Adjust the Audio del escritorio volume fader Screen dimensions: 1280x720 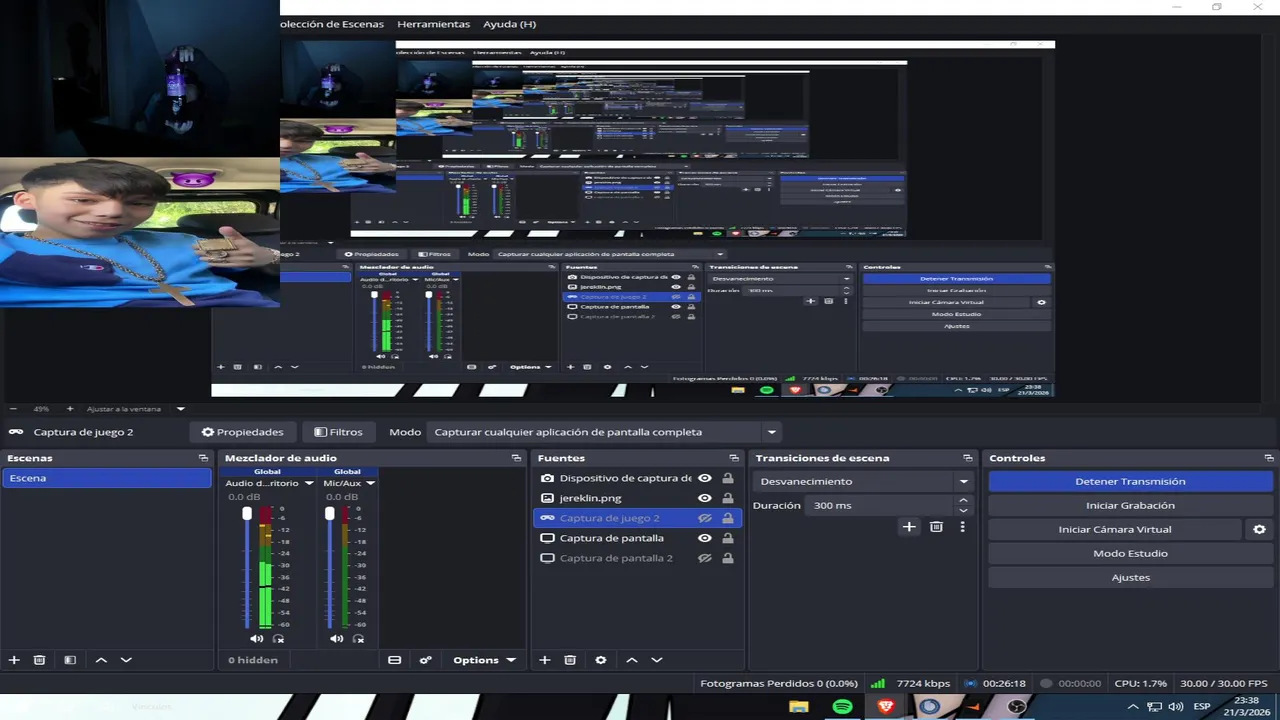coord(247,514)
